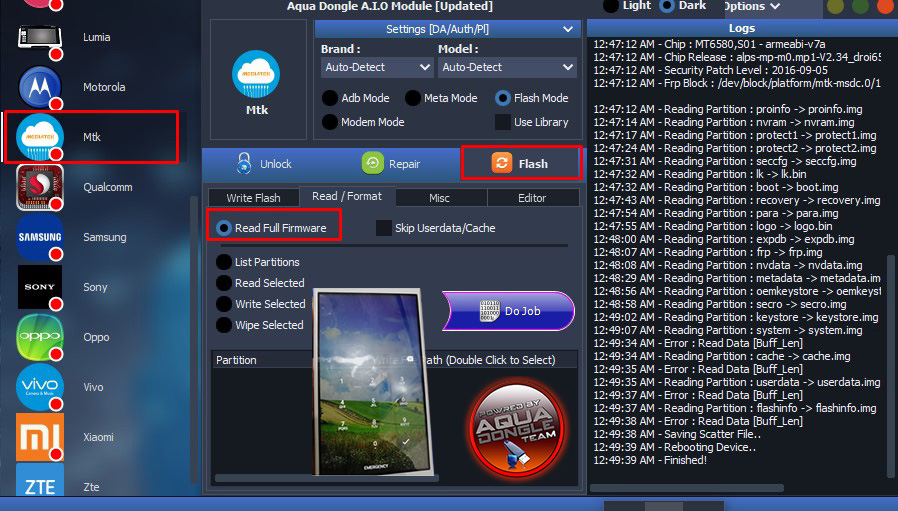Open the Unlock section tab
The height and width of the screenshot is (511, 898).
pyautogui.click(x=264, y=164)
